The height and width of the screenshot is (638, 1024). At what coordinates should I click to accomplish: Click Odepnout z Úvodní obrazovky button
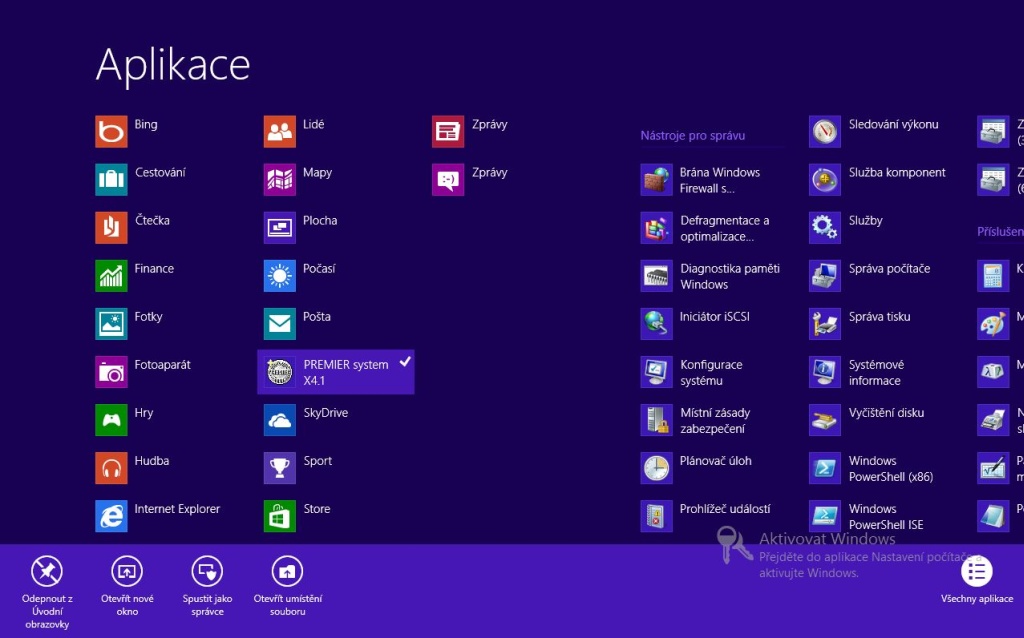coord(47,592)
